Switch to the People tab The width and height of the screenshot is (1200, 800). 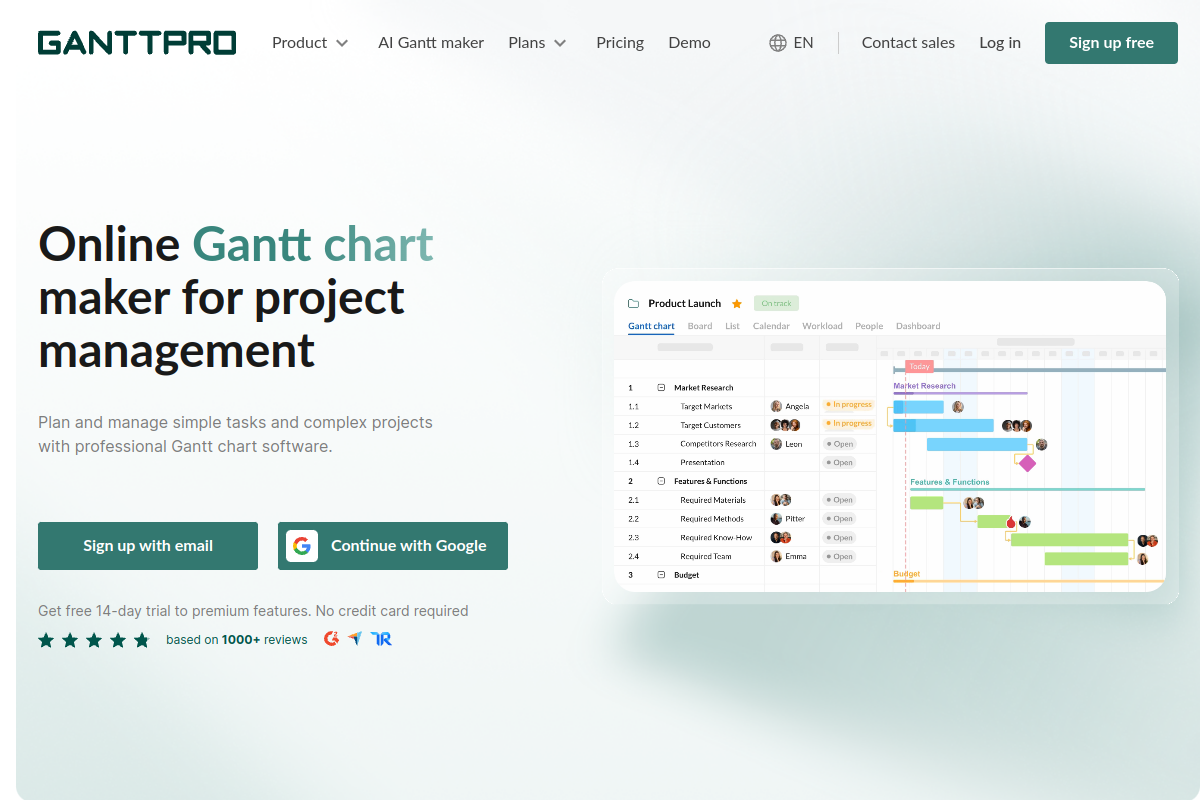[x=869, y=326]
